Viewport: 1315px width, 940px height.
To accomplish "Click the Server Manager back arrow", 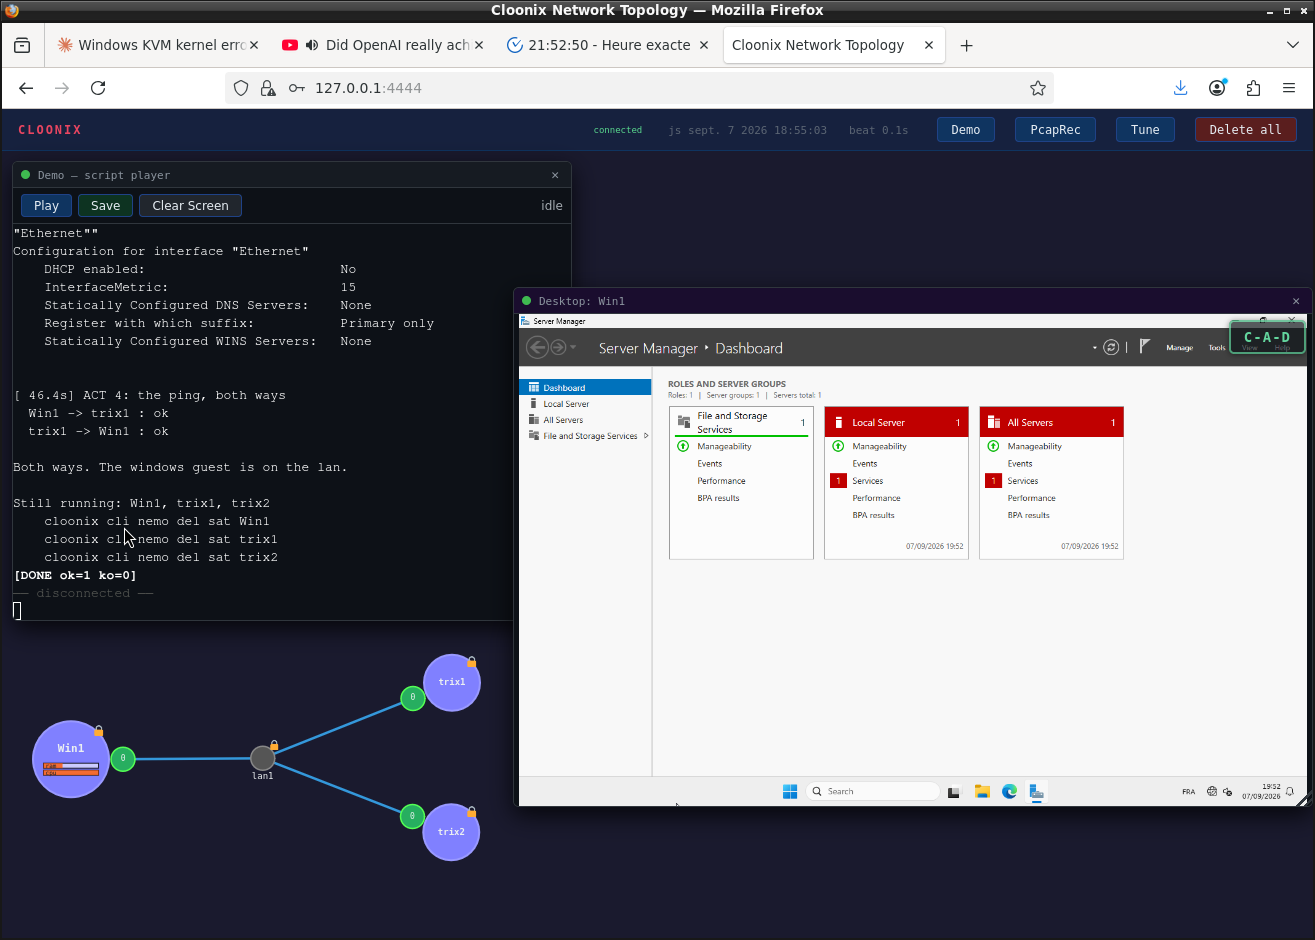I will 537,347.
